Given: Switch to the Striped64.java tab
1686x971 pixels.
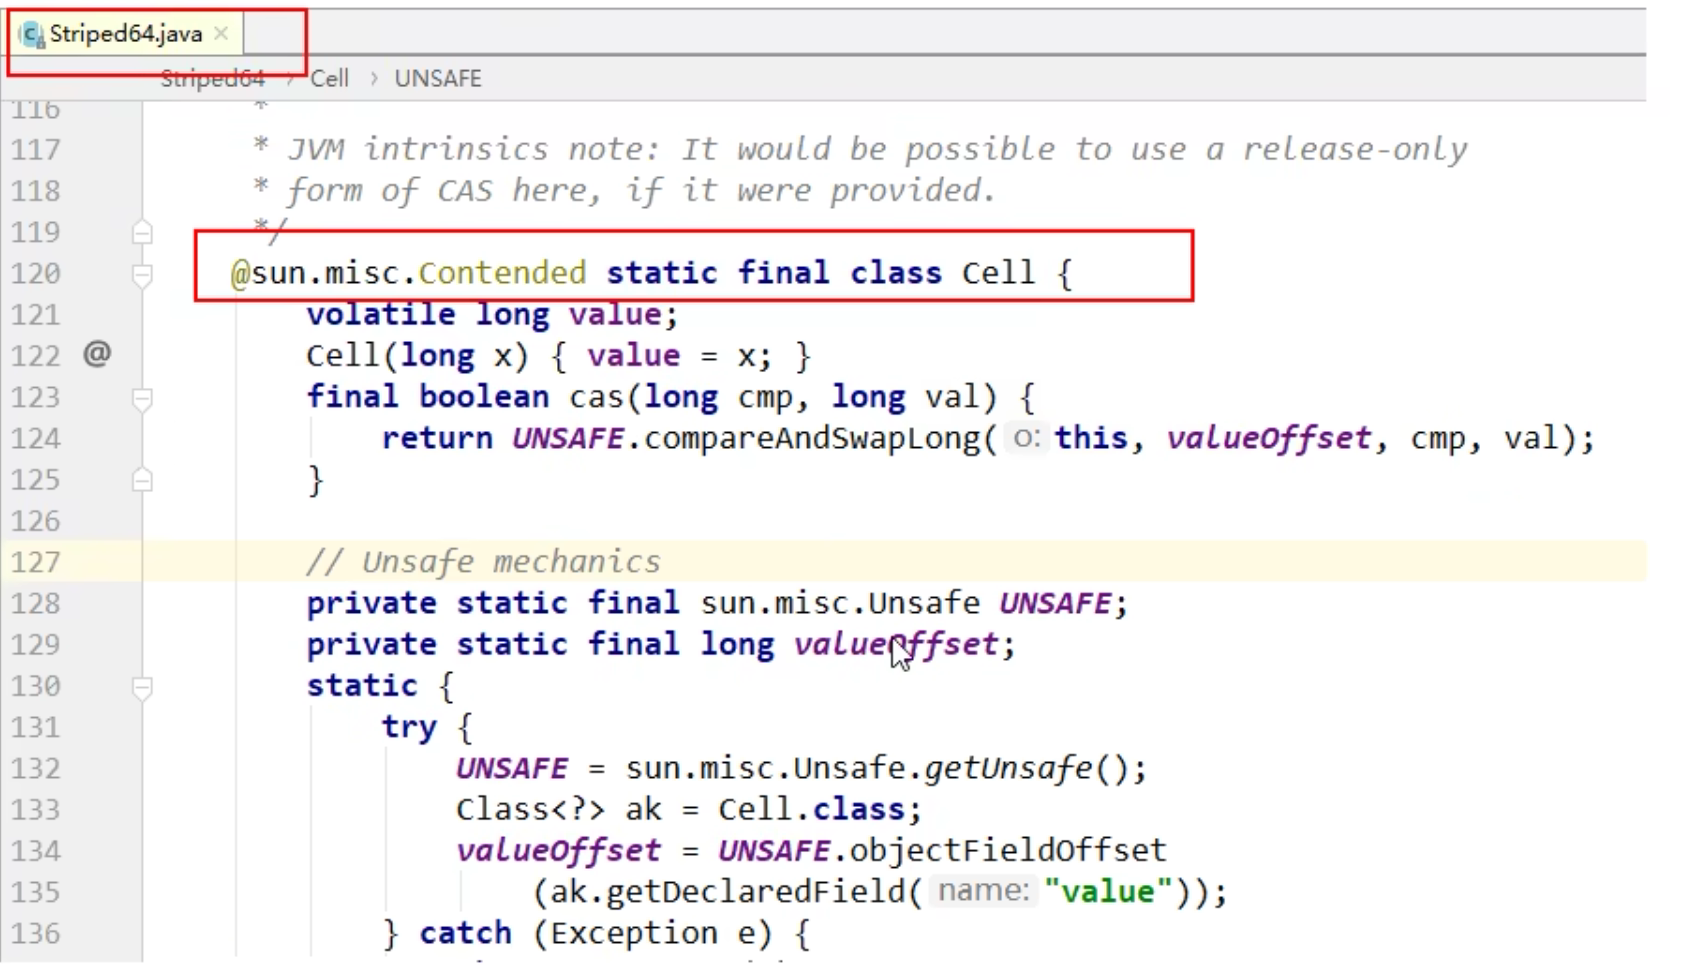Looking at the screenshot, I should point(125,34).
